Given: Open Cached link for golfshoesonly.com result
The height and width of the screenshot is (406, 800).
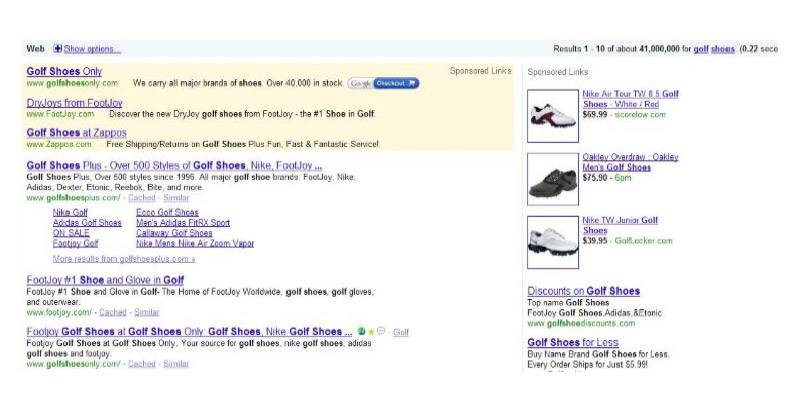Looking at the screenshot, I should 141,364.
